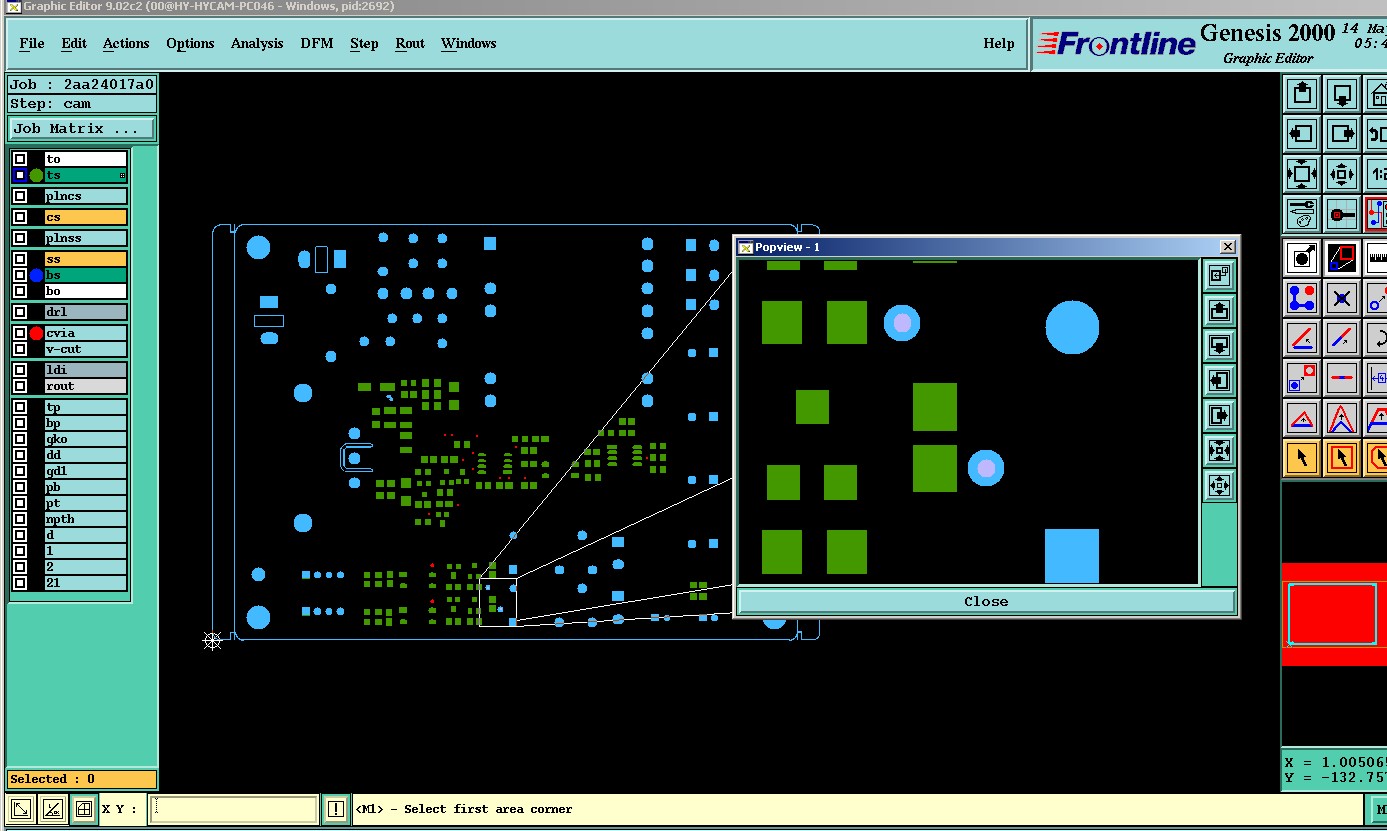
Task: Select the ruler measurement tool
Action: pyautogui.click(x=1376, y=258)
